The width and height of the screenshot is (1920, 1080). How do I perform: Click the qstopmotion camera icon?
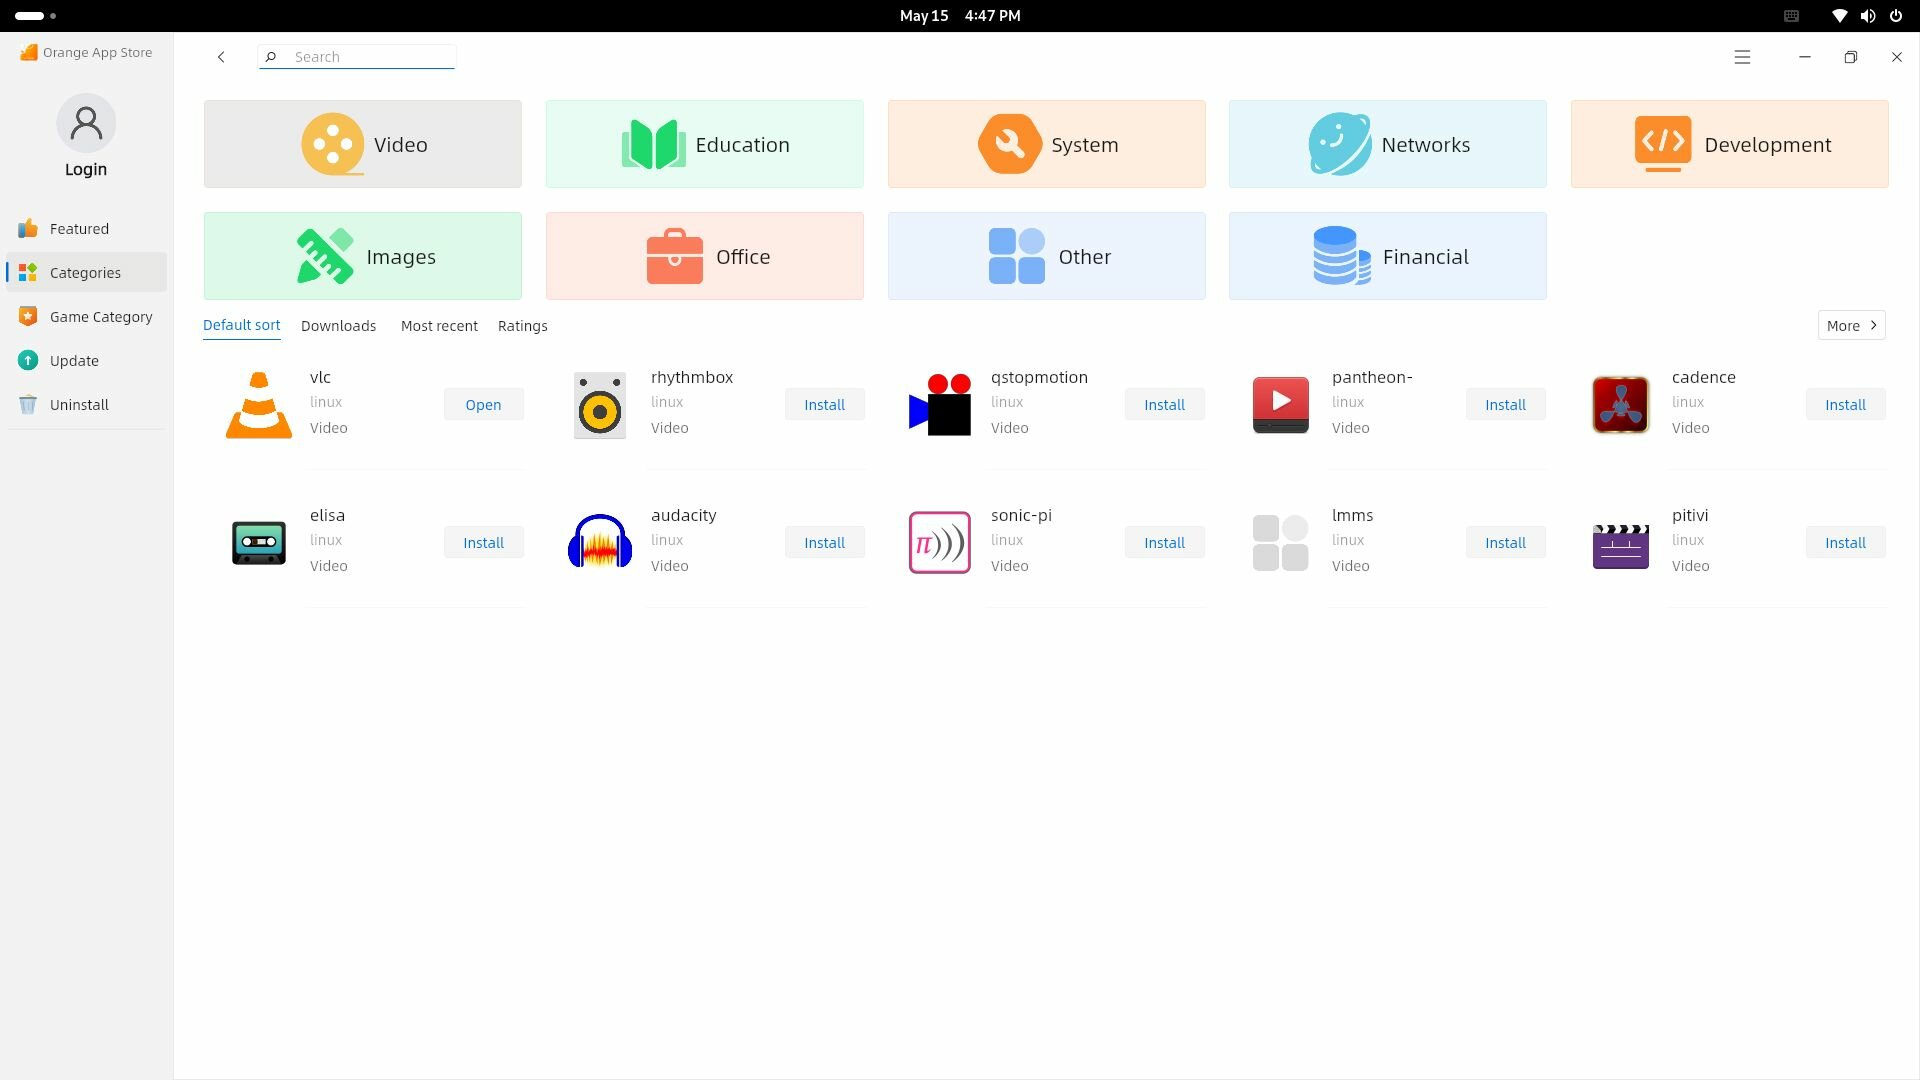pyautogui.click(x=939, y=404)
